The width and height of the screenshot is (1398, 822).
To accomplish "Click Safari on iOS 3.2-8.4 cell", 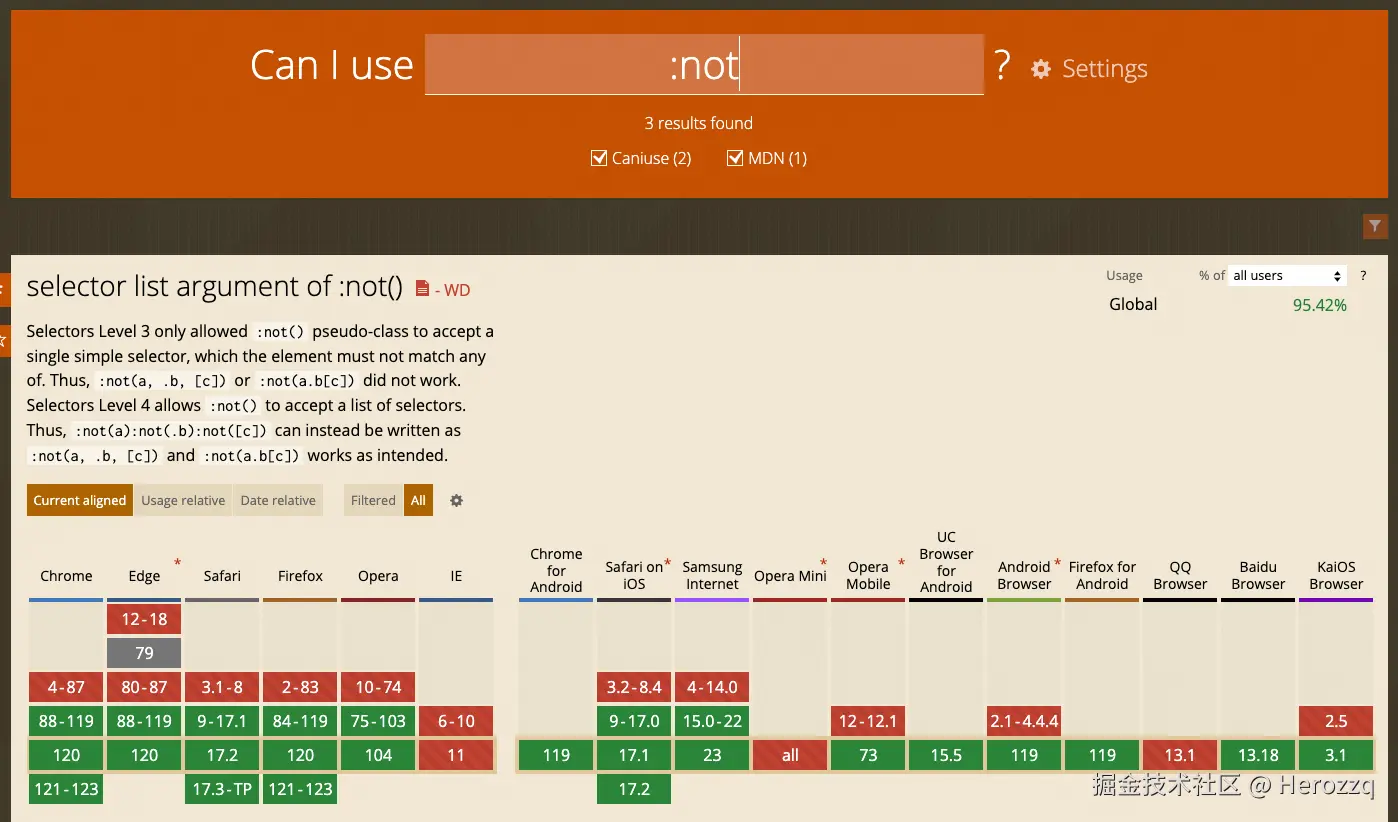I will [x=634, y=687].
